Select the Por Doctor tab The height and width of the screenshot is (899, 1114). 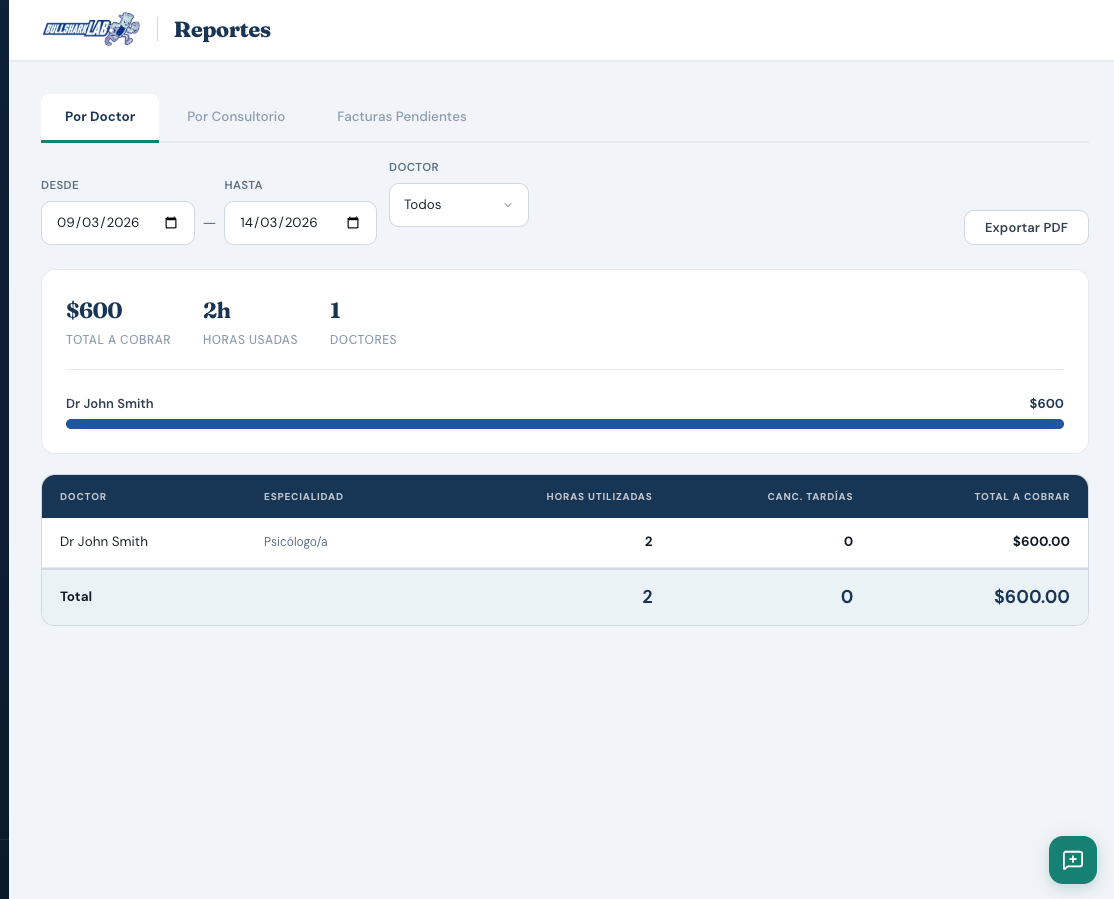pos(99,117)
